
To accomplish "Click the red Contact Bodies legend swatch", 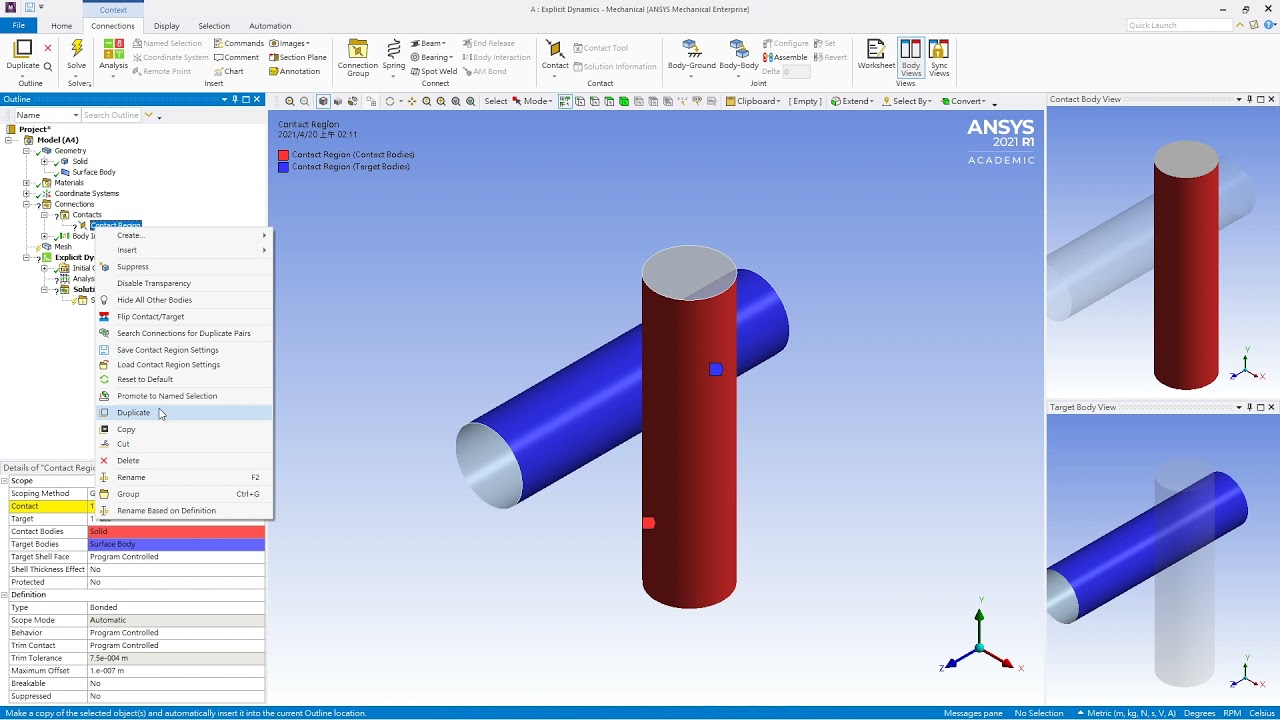I will point(284,155).
